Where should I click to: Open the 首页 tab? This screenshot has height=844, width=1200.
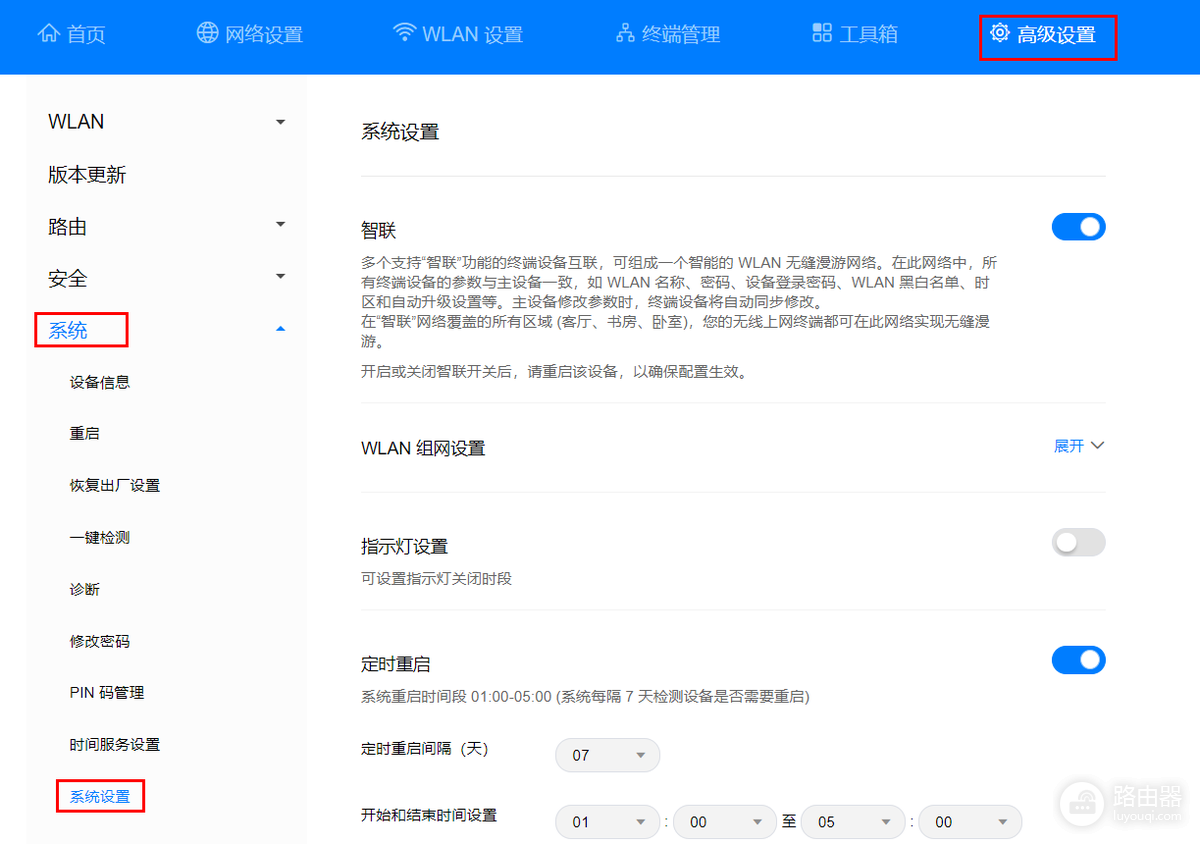point(71,34)
